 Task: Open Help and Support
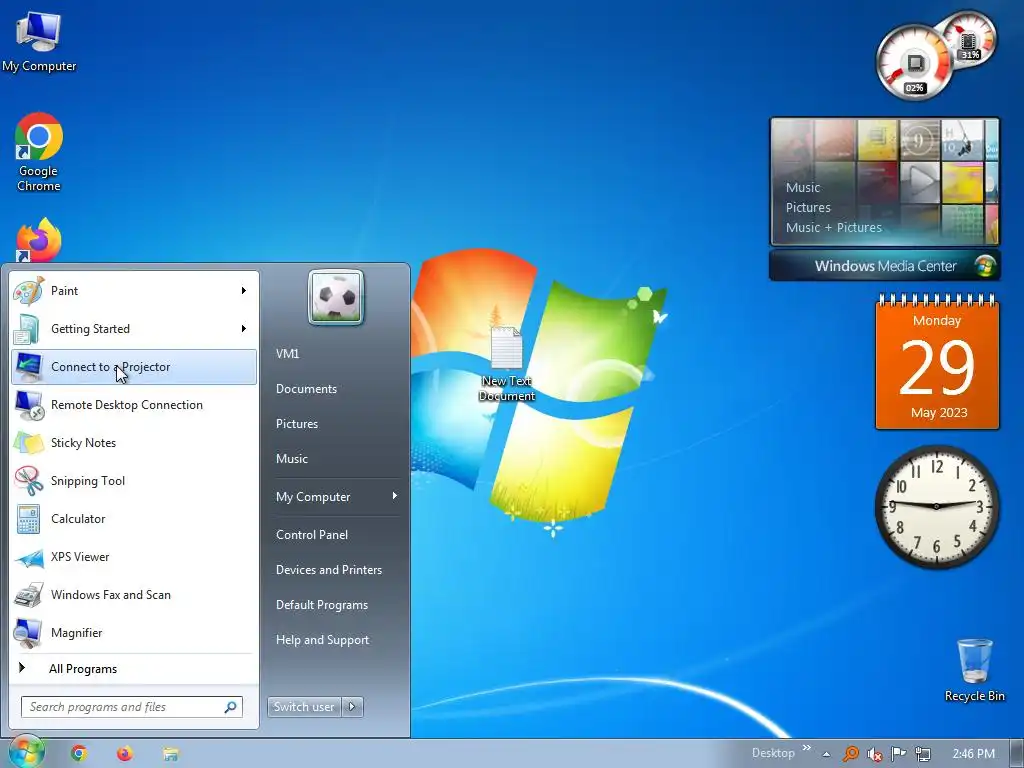[x=322, y=640]
